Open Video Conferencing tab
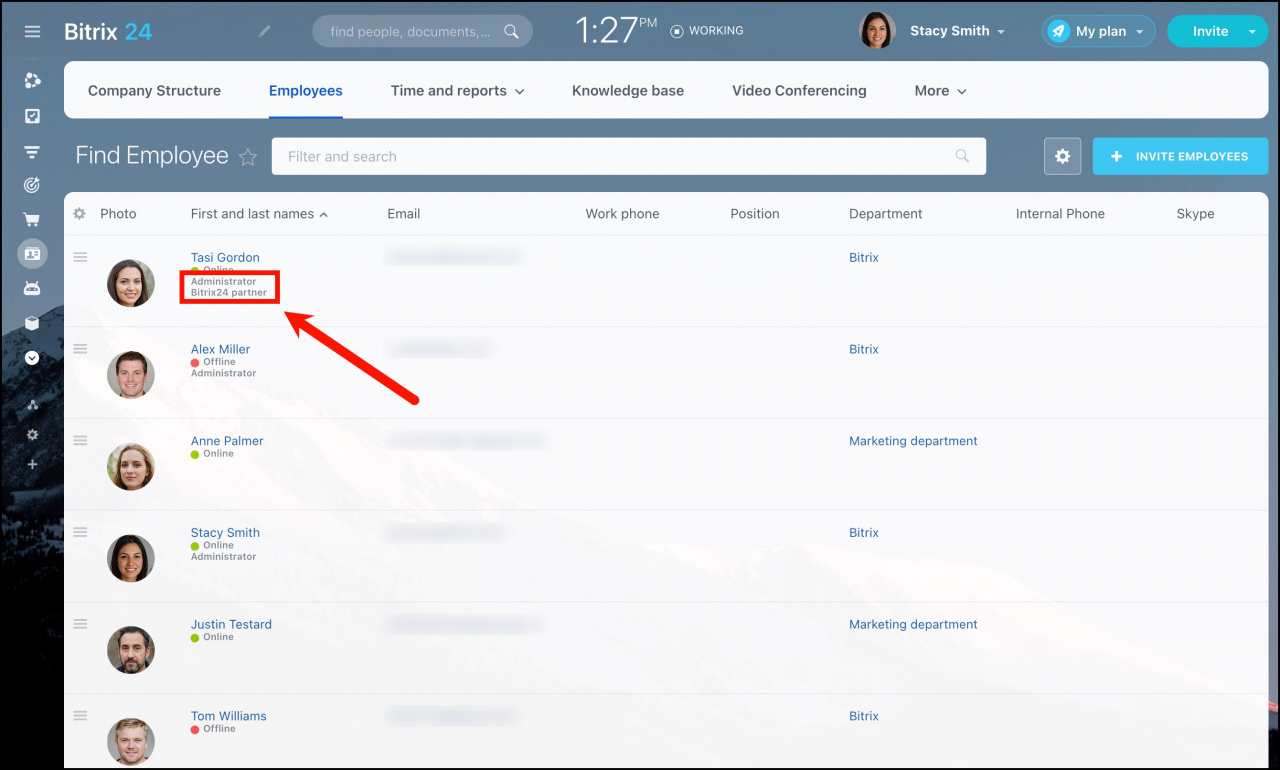1280x770 pixels. (799, 90)
